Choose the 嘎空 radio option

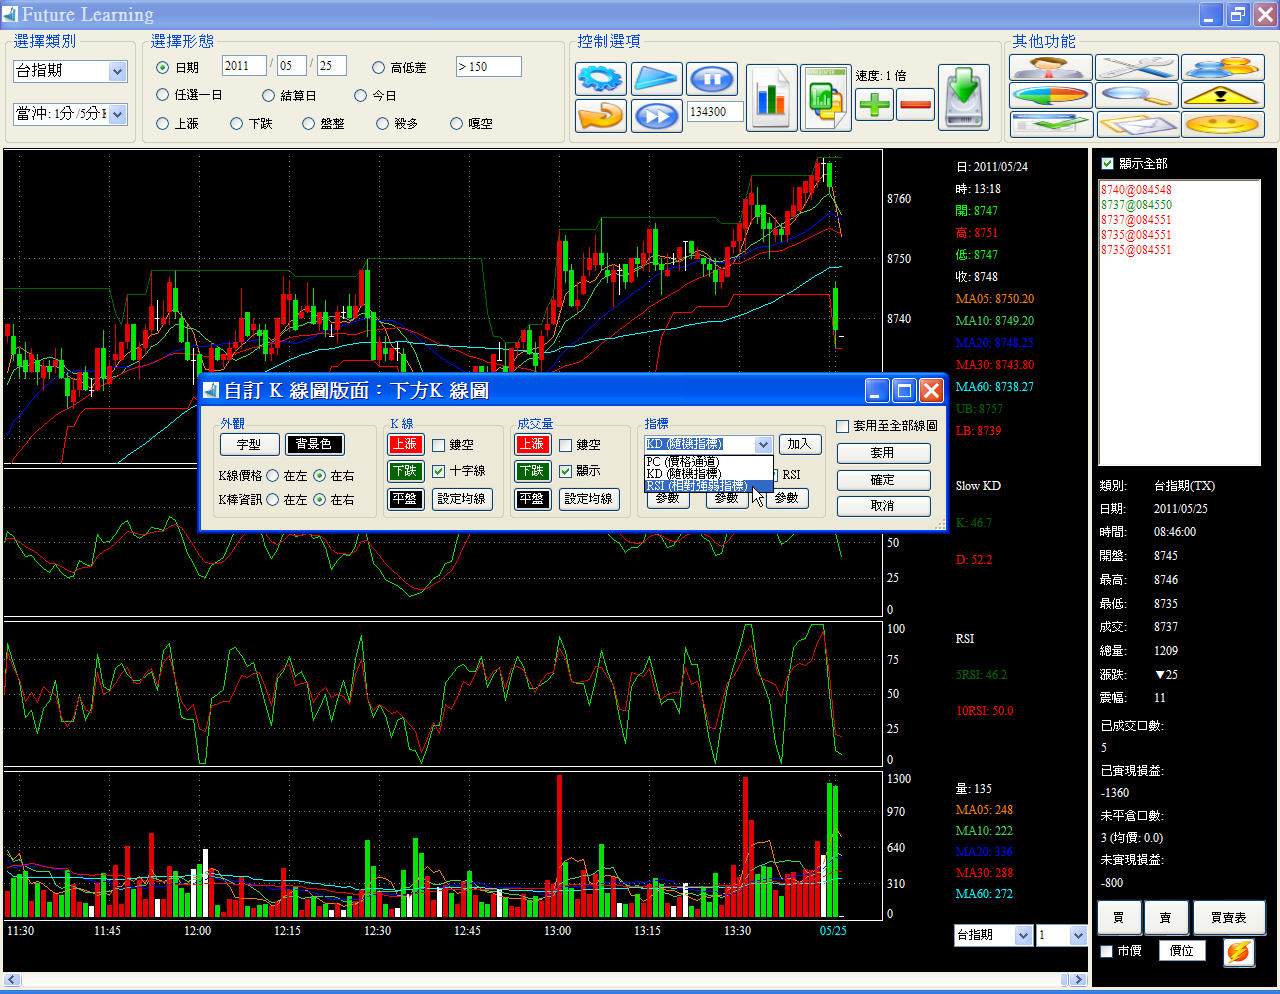[x=457, y=124]
